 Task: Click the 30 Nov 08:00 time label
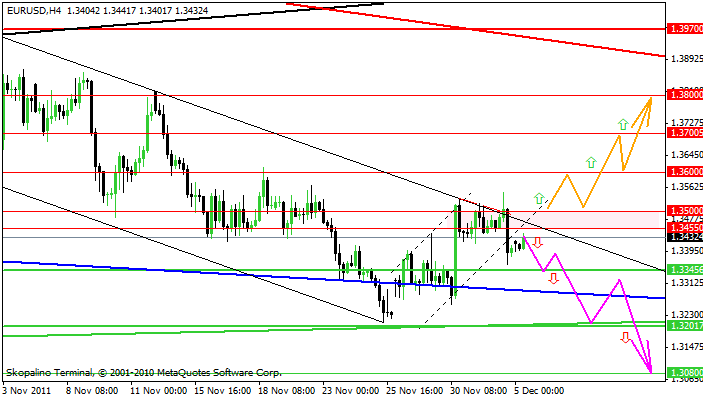479,391
